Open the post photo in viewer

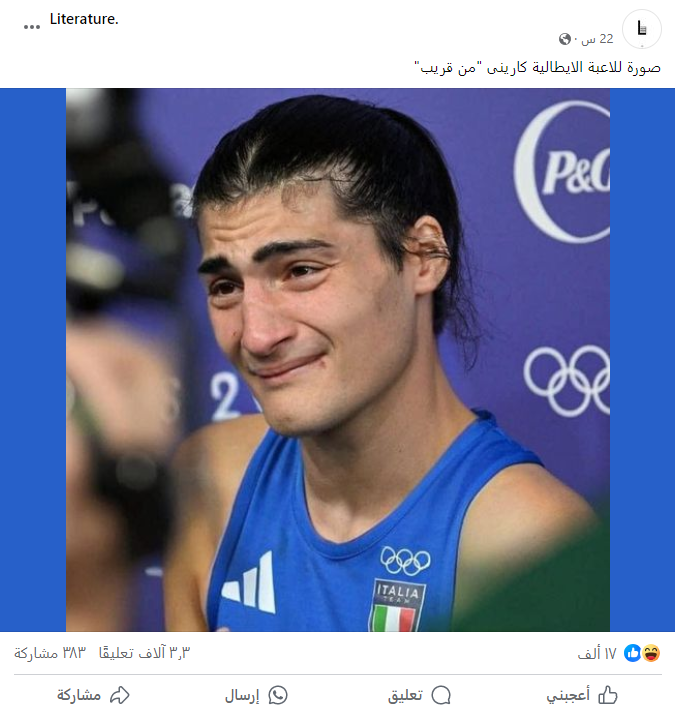[338, 360]
